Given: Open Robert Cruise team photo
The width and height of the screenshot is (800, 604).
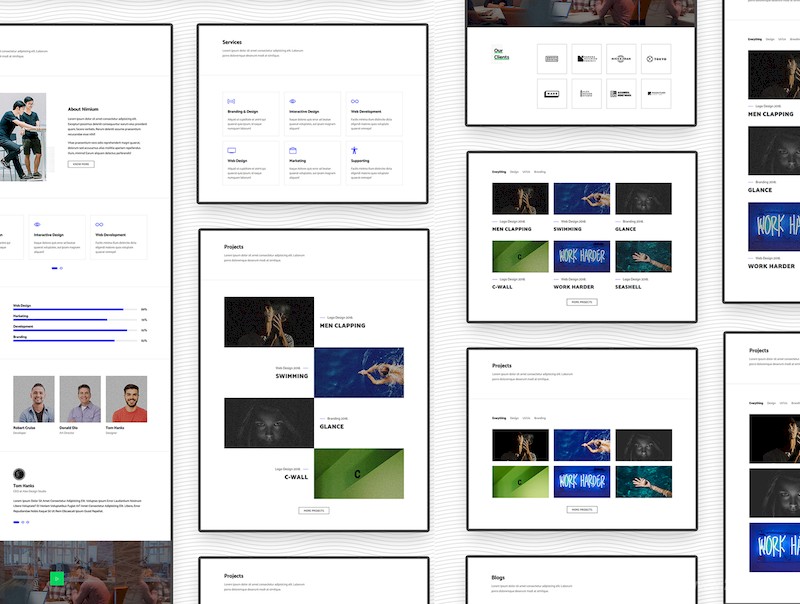Looking at the screenshot, I should (34, 399).
